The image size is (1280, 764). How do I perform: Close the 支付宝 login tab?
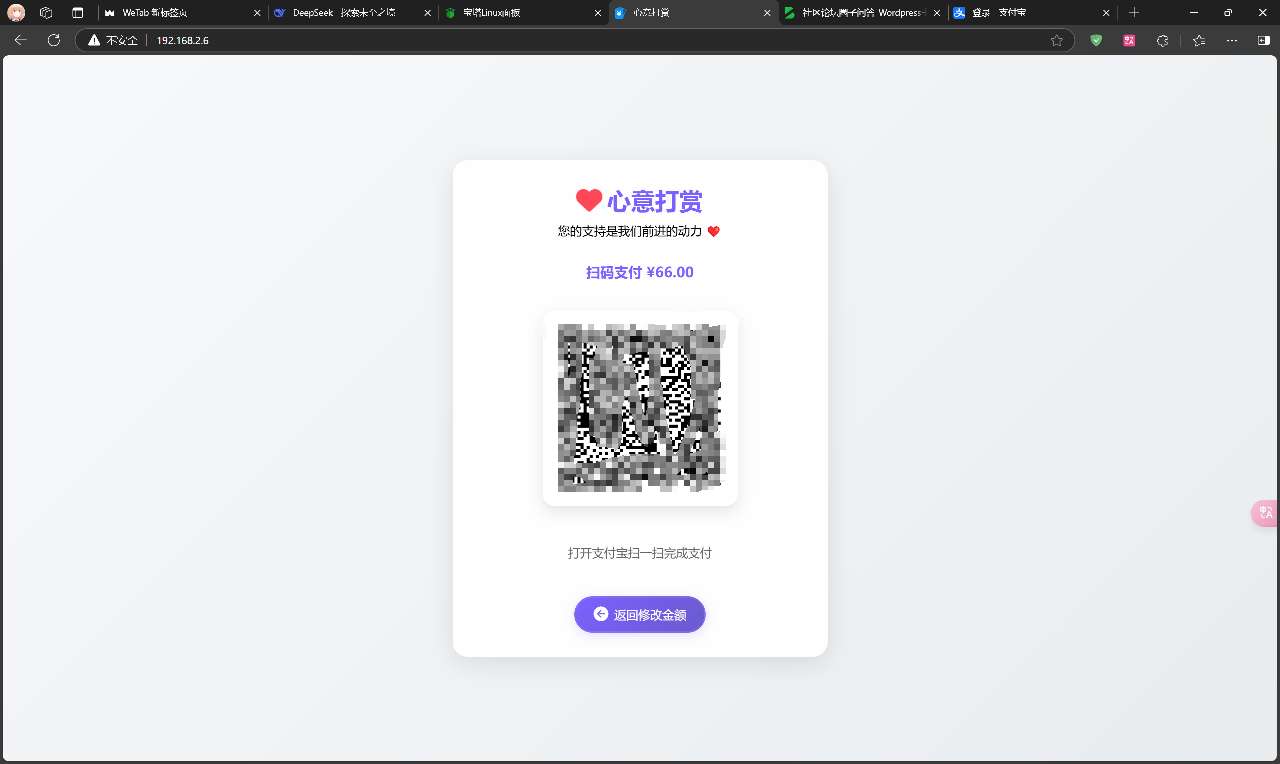coord(1106,13)
